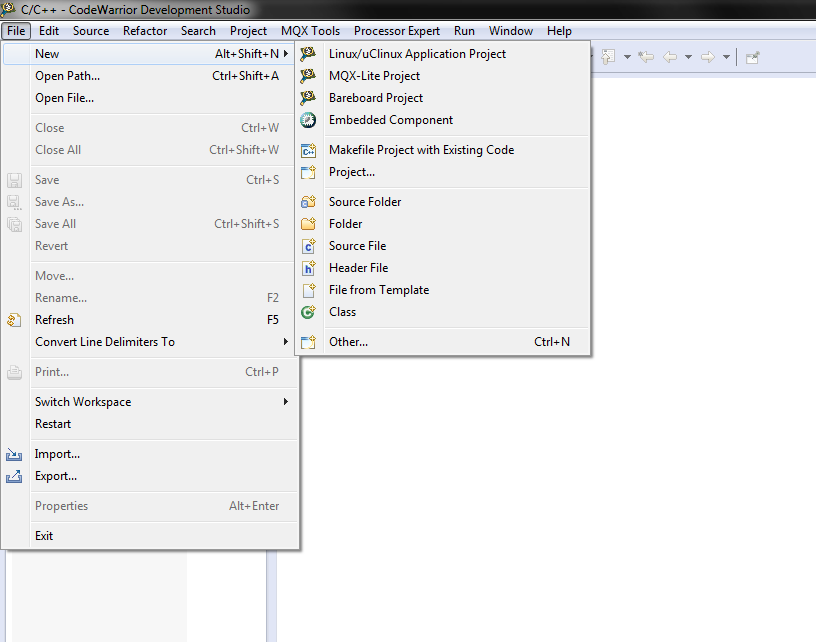
Task: Open the MQX Tools menu
Action: tap(310, 31)
